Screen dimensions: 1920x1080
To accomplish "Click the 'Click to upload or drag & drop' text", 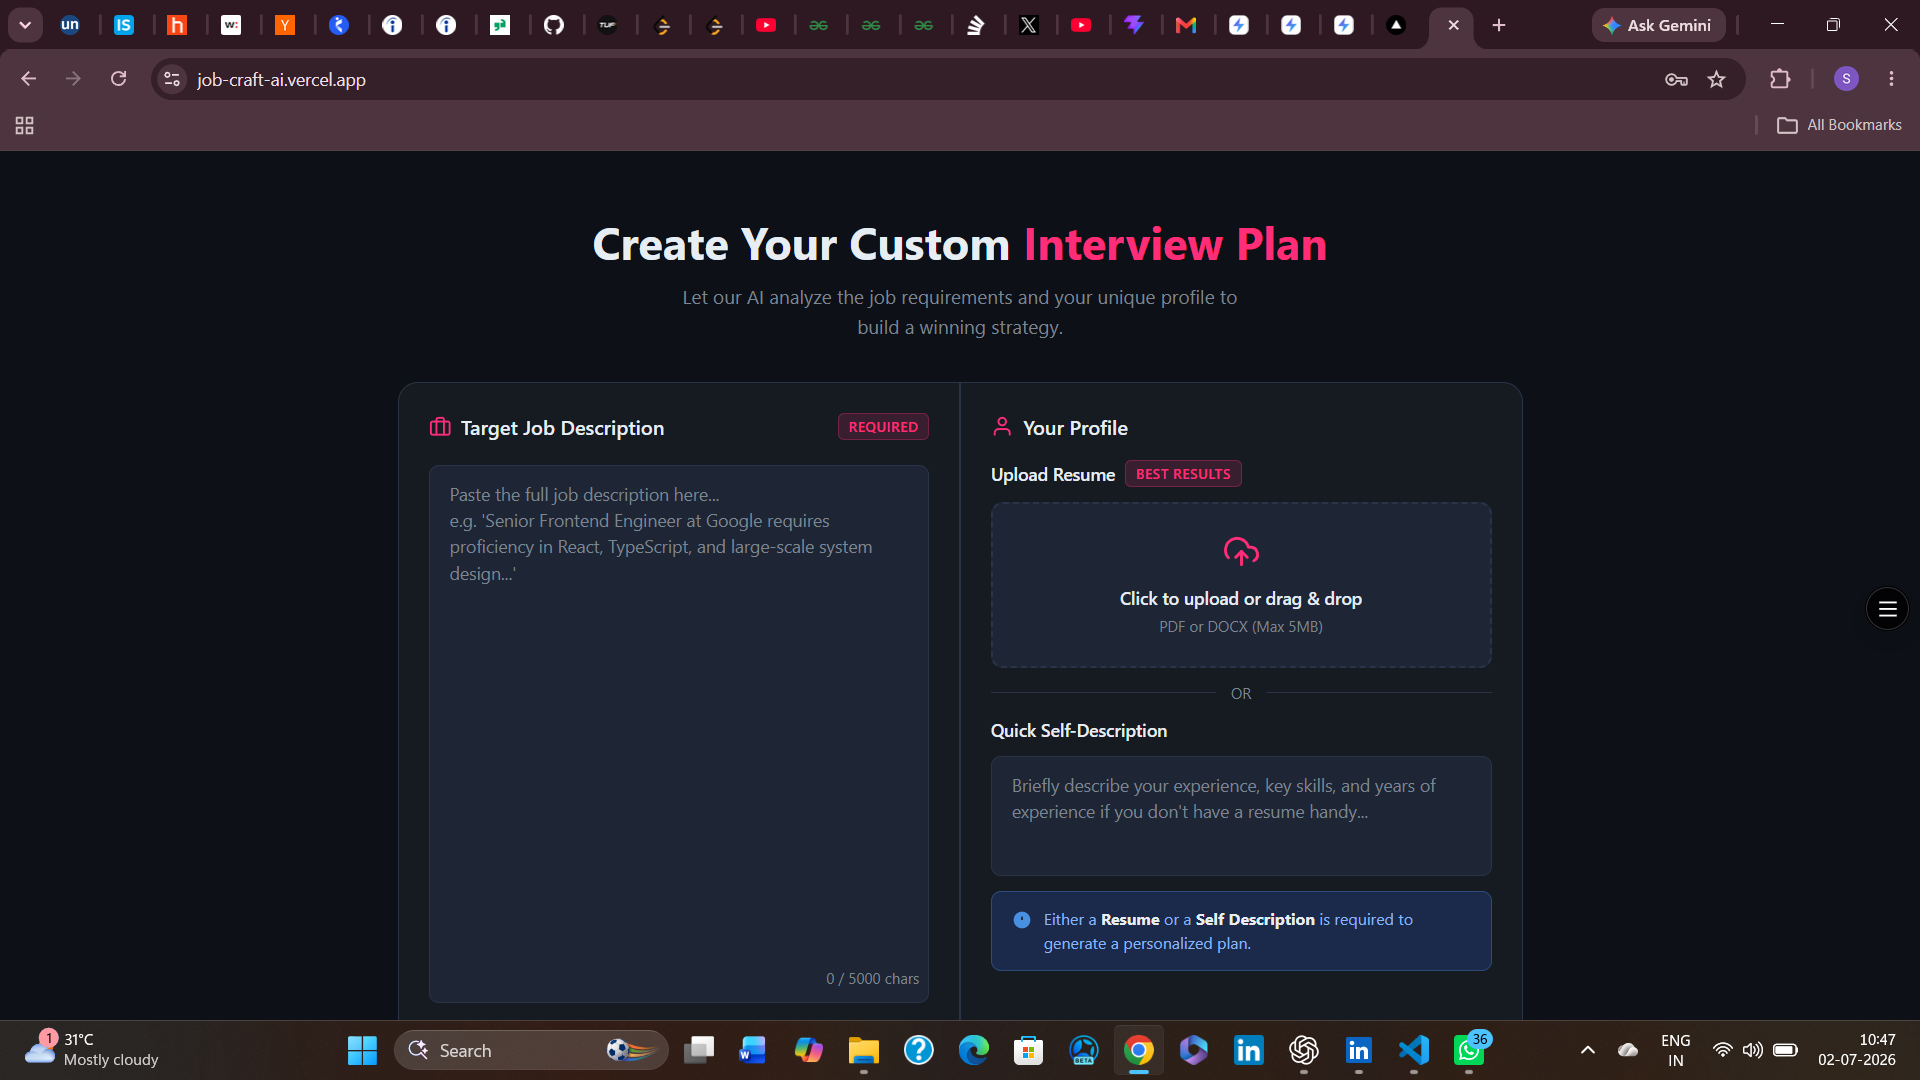I will [1241, 599].
